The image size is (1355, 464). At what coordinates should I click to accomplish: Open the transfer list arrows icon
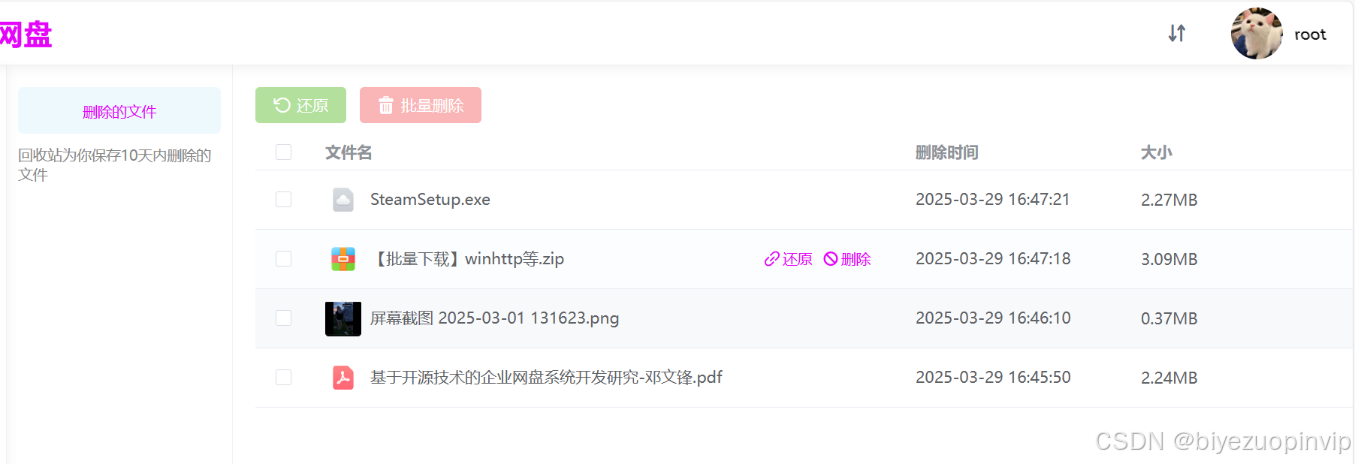[x=1177, y=33]
